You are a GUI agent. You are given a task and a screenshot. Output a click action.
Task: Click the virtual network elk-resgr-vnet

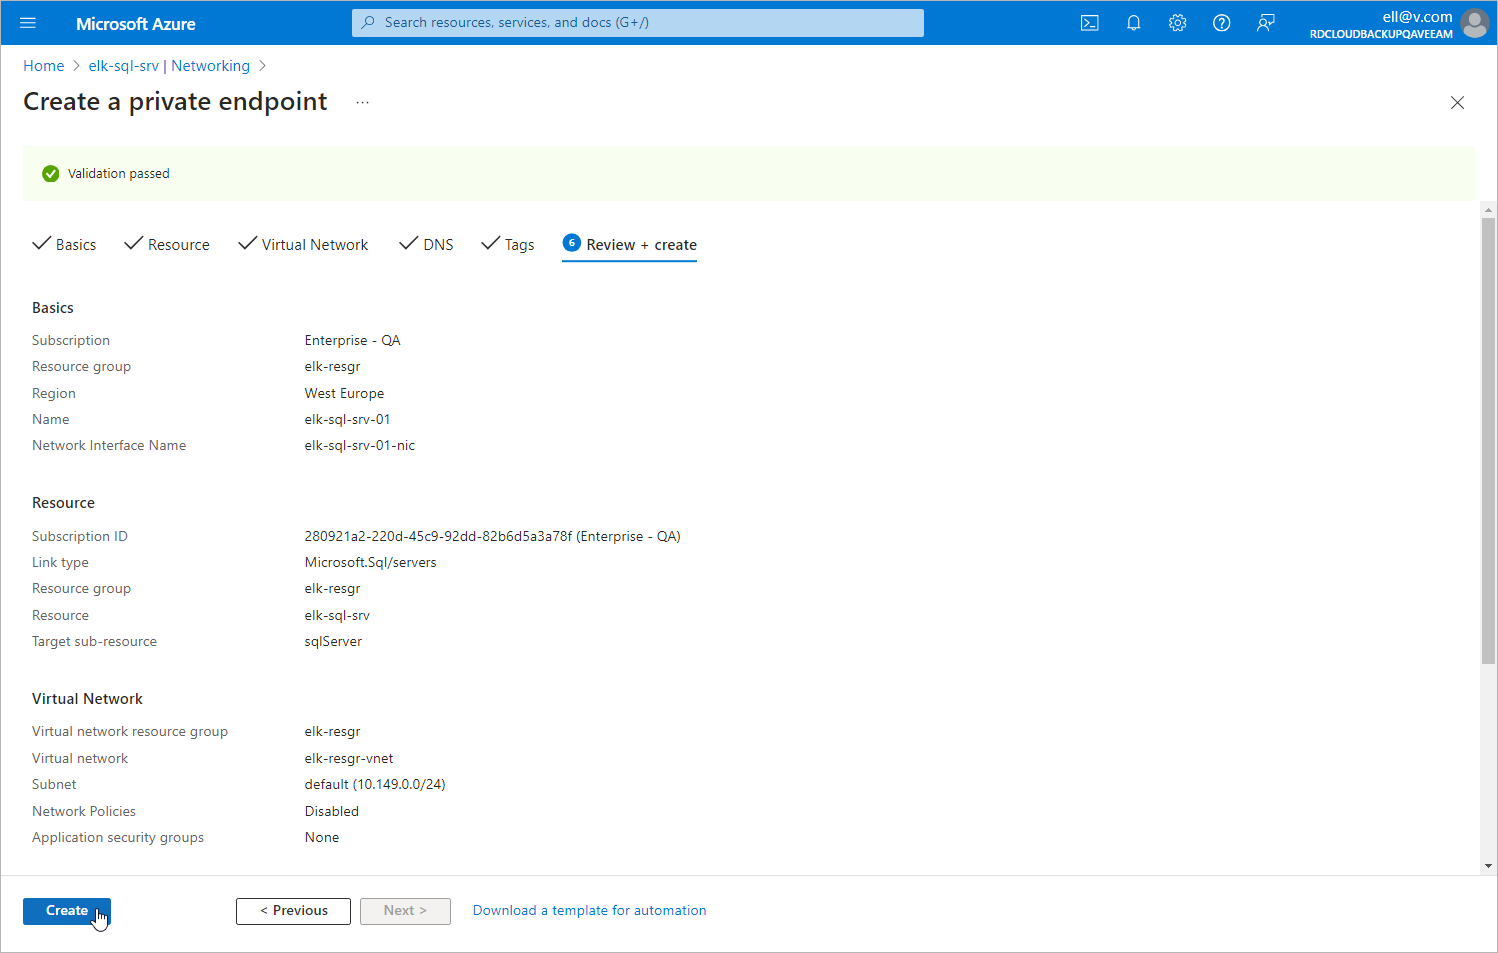tap(349, 759)
